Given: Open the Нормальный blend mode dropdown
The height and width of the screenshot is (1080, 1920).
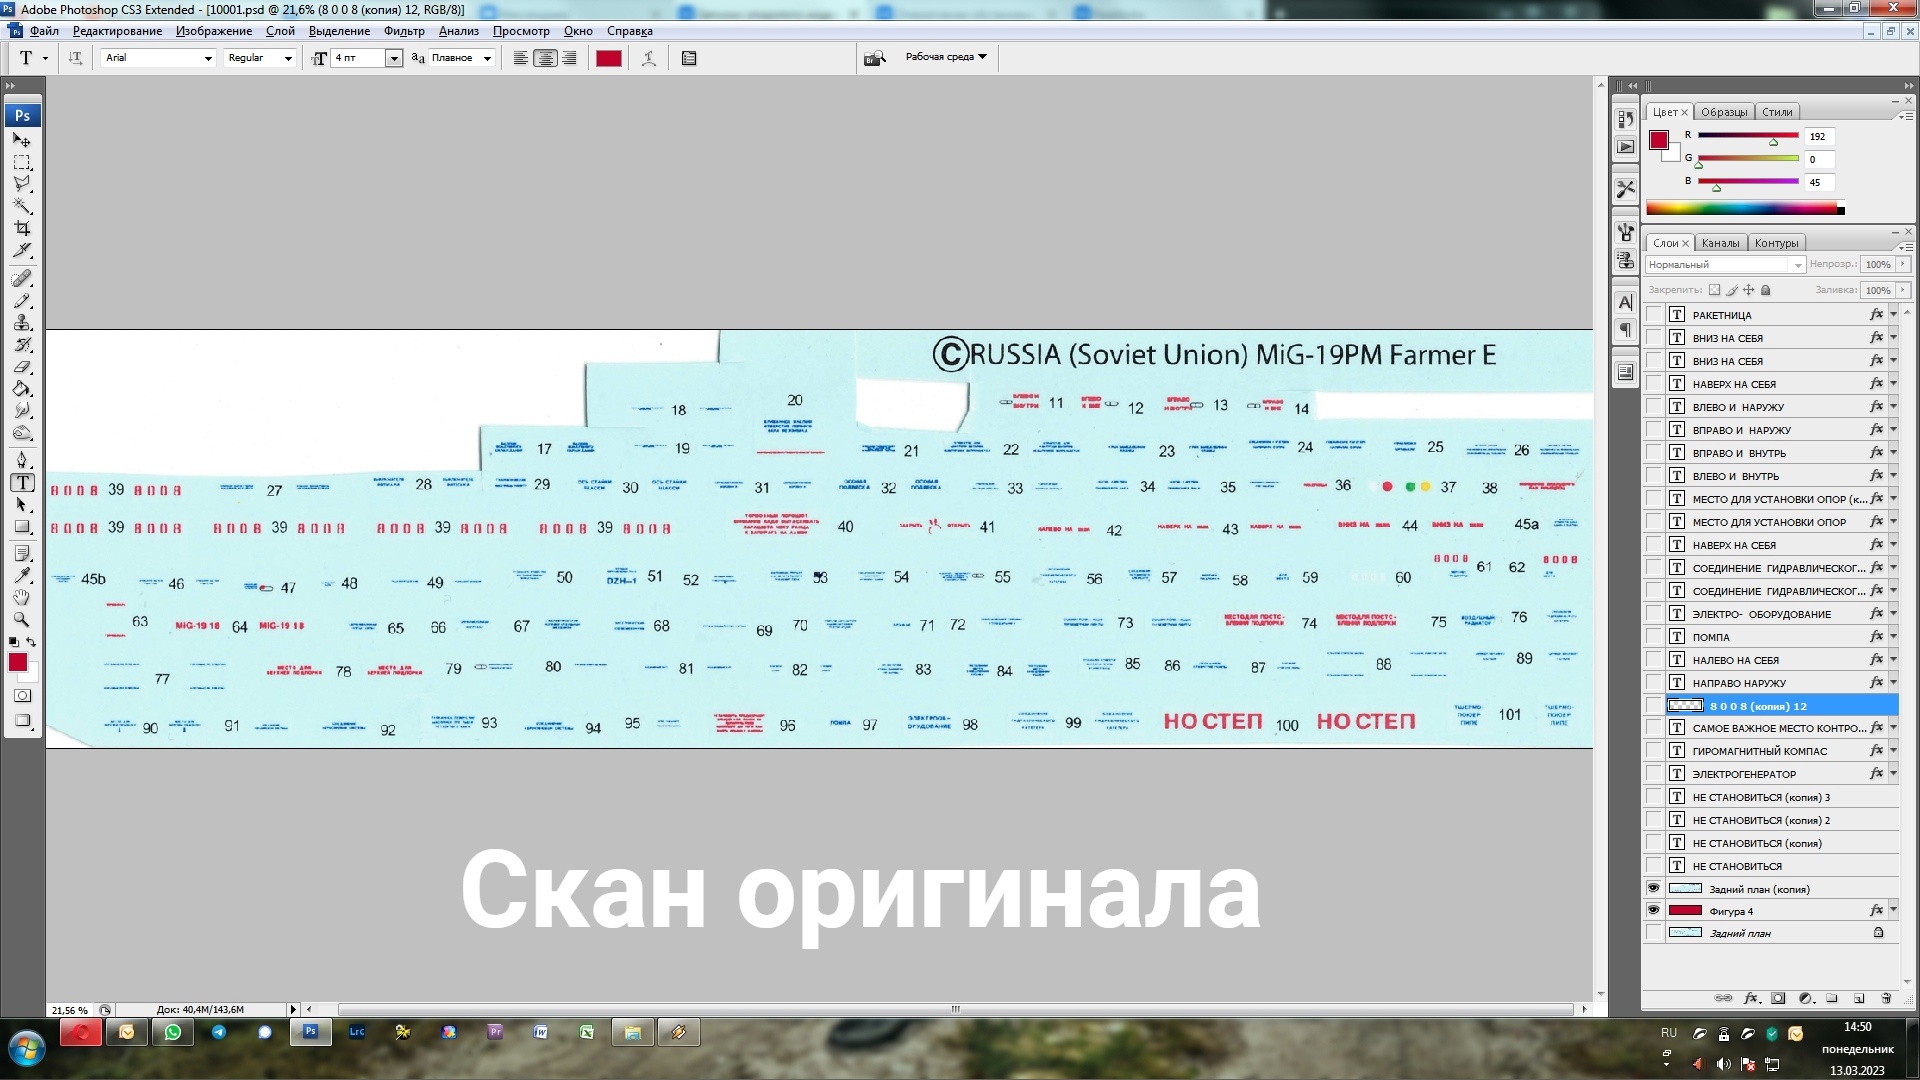Looking at the screenshot, I should tap(1797, 265).
